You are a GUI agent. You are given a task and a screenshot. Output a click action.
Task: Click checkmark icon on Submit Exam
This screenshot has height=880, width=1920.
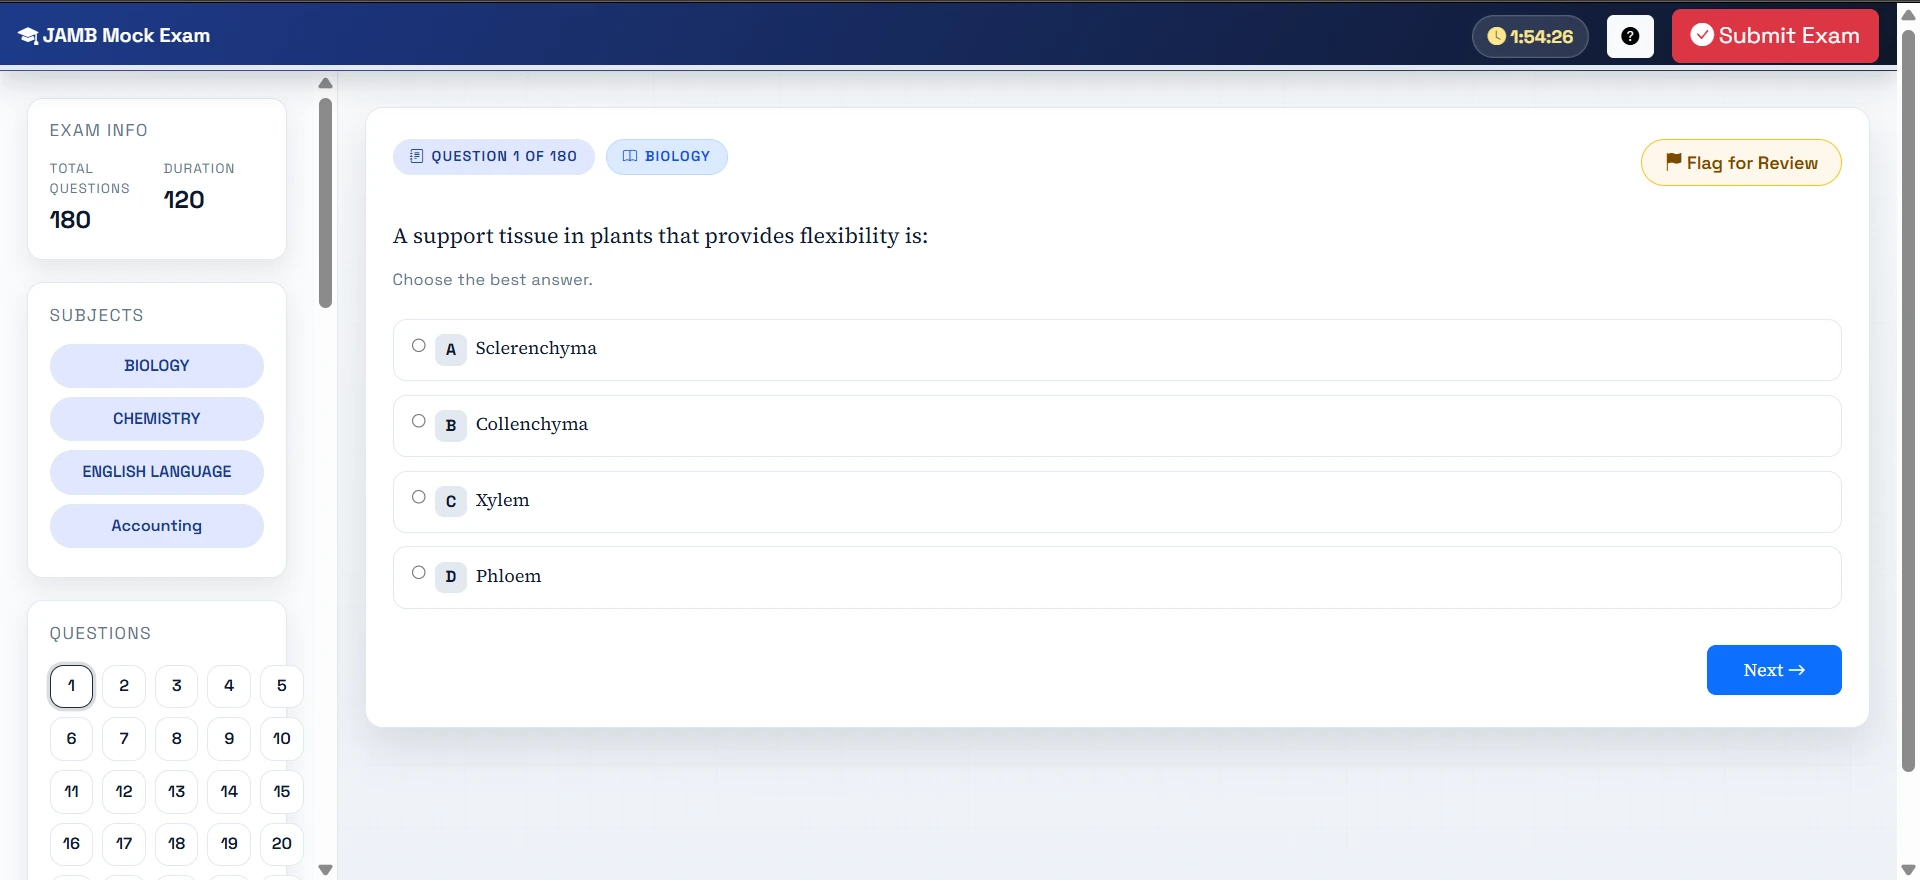(1701, 35)
